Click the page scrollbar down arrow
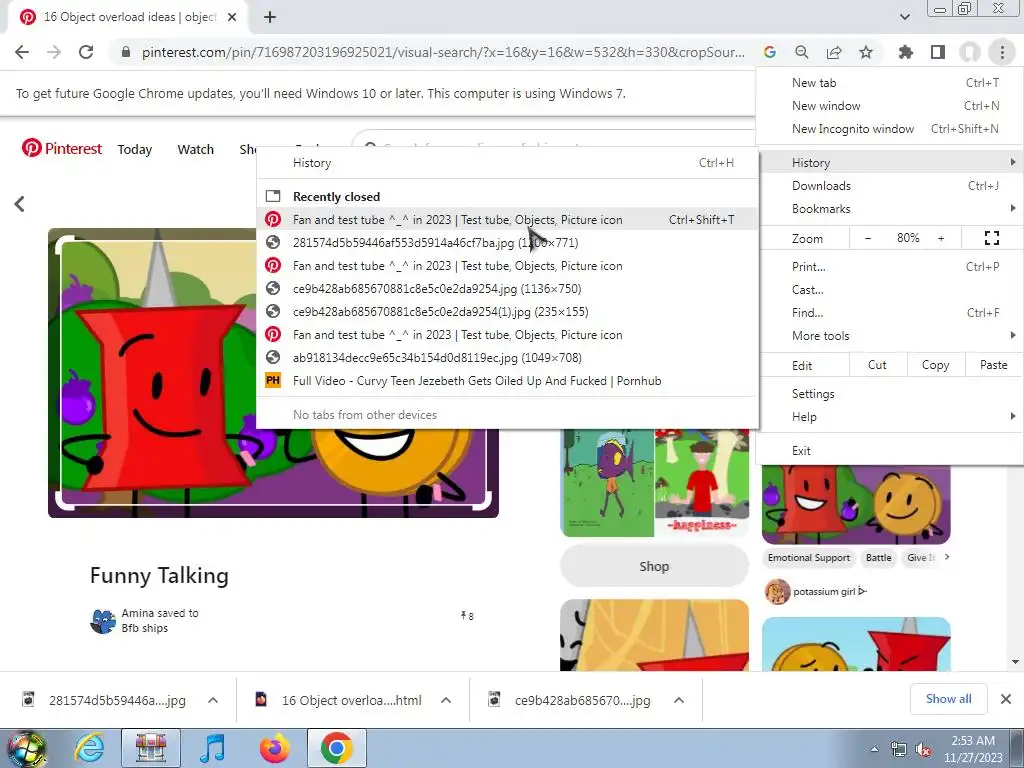 [x=1016, y=662]
